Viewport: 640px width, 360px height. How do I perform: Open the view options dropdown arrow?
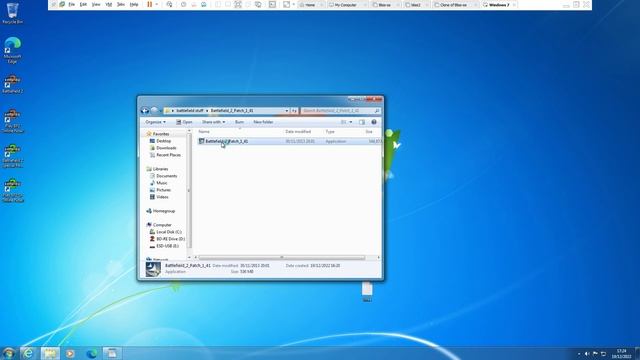[351, 122]
